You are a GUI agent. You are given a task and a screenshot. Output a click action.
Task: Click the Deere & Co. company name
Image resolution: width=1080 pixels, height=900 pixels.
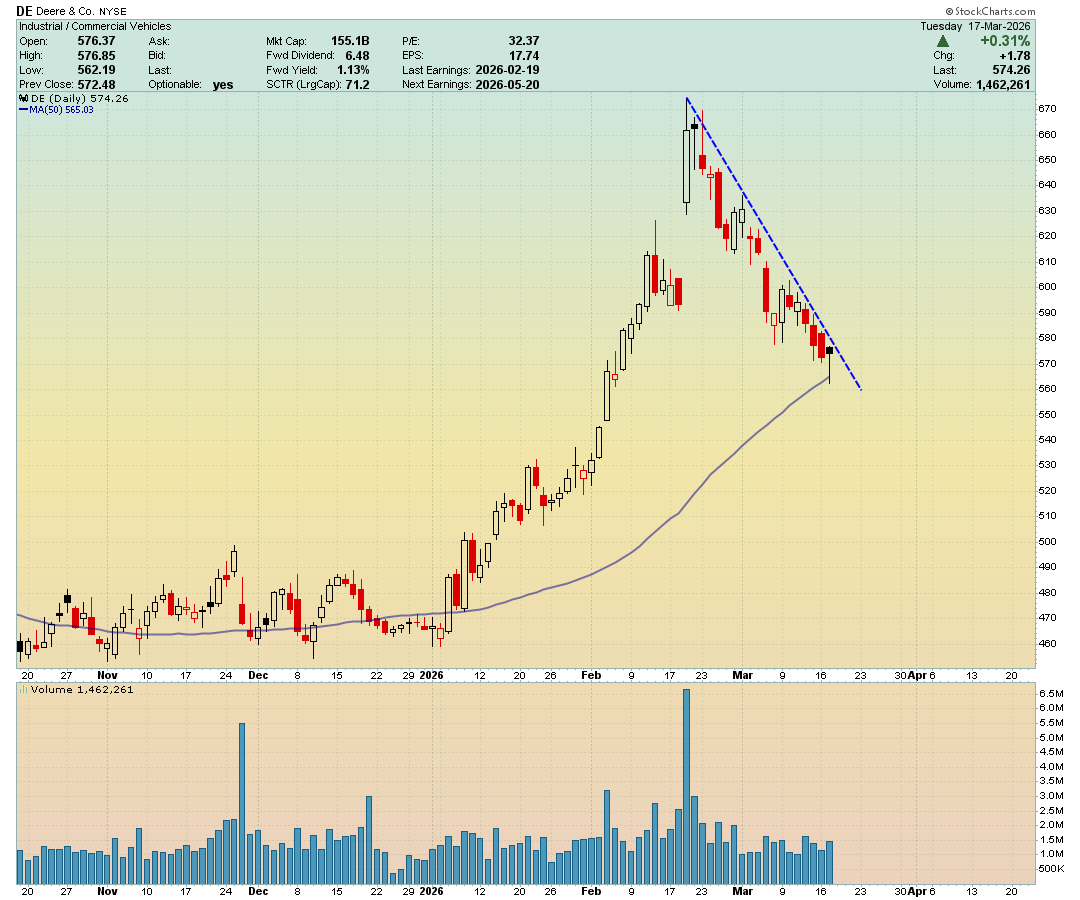point(65,12)
